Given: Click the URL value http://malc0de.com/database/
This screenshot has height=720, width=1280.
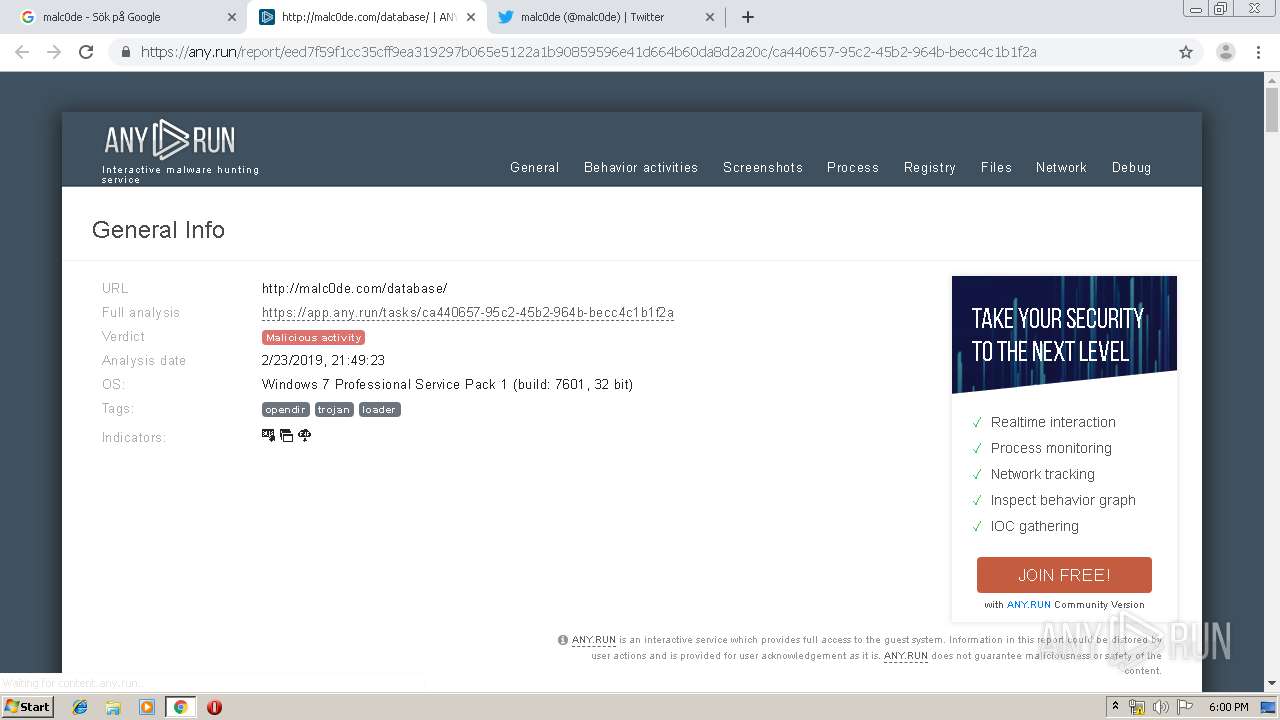Looking at the screenshot, I should (x=355, y=288).
